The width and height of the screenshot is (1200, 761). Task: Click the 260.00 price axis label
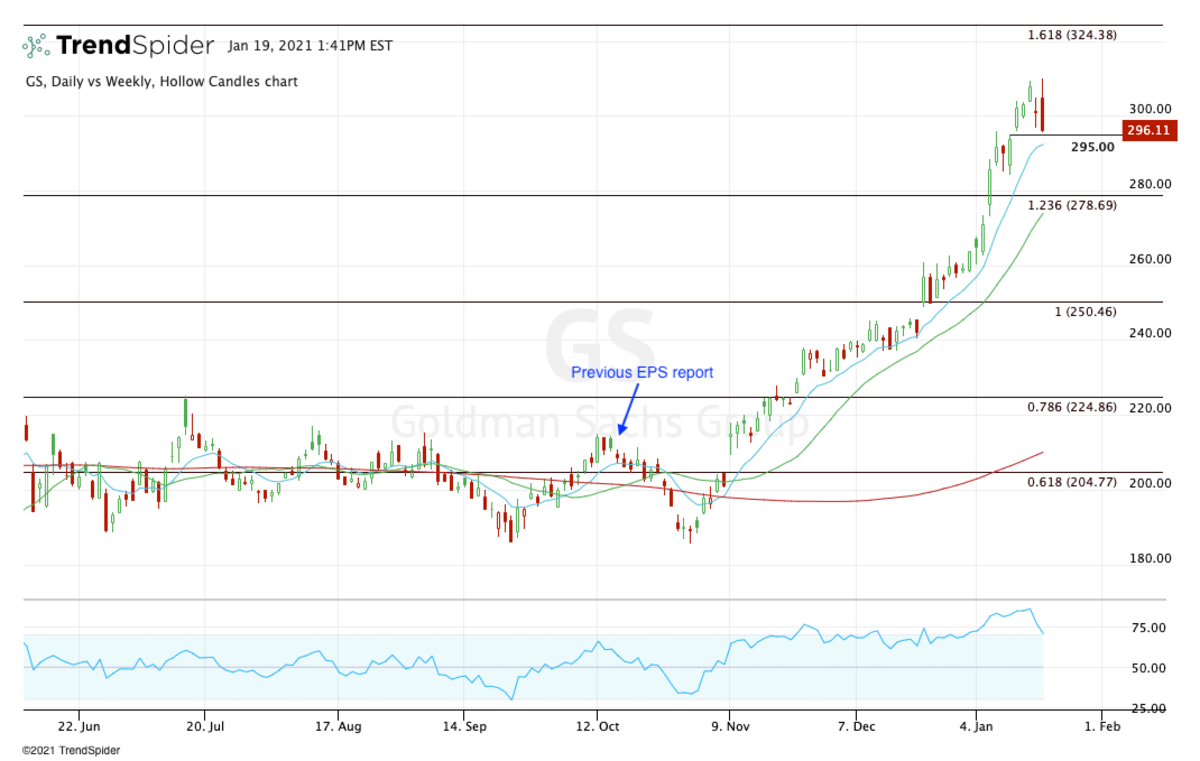tap(1150, 259)
